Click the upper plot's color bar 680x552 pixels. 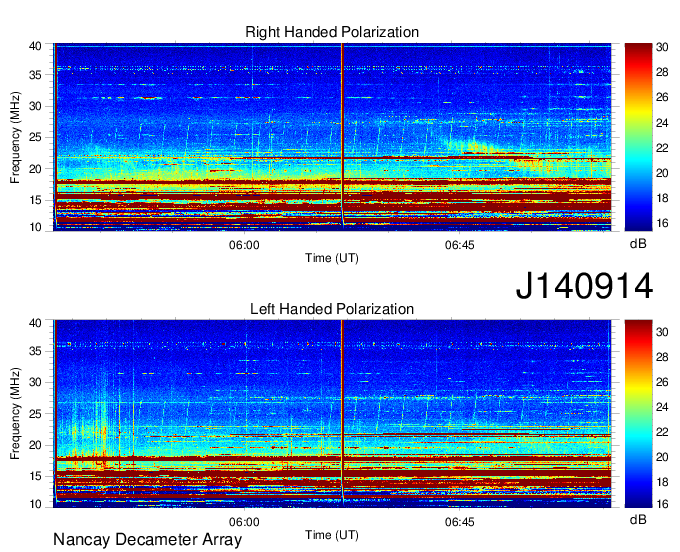[x=638, y=137]
